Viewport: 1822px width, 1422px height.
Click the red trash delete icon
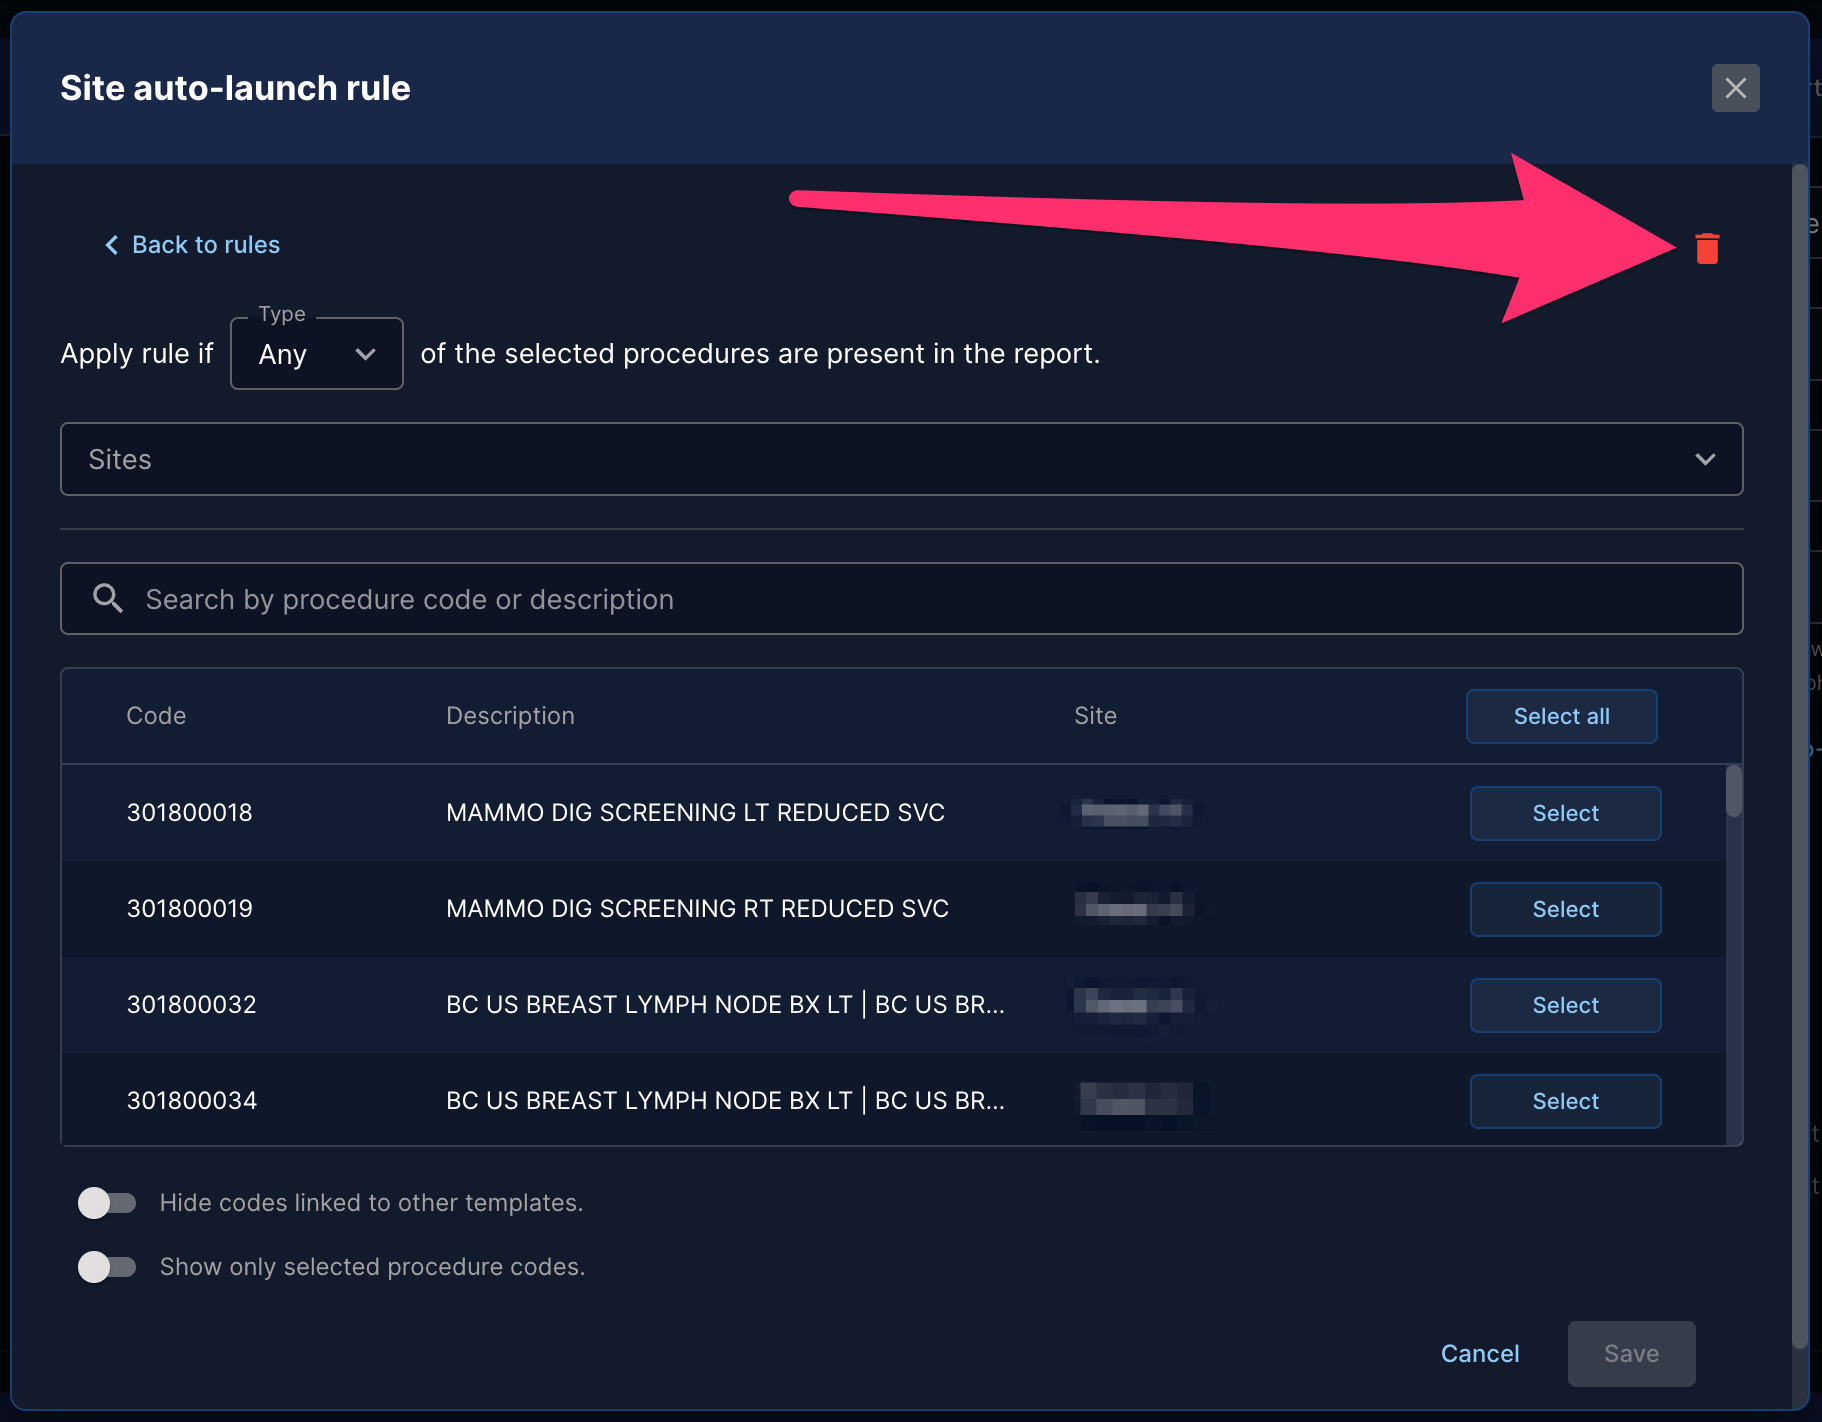coord(1707,248)
